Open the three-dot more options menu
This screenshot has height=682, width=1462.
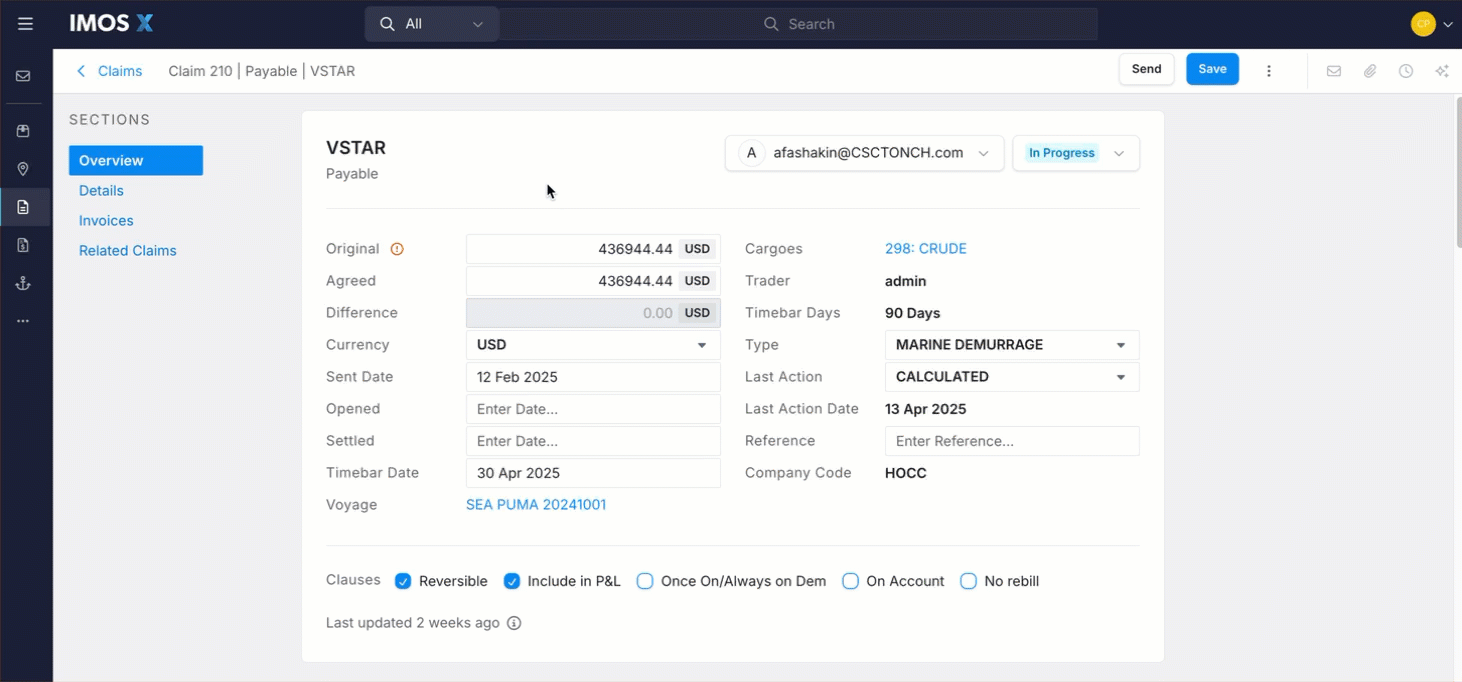point(1269,71)
